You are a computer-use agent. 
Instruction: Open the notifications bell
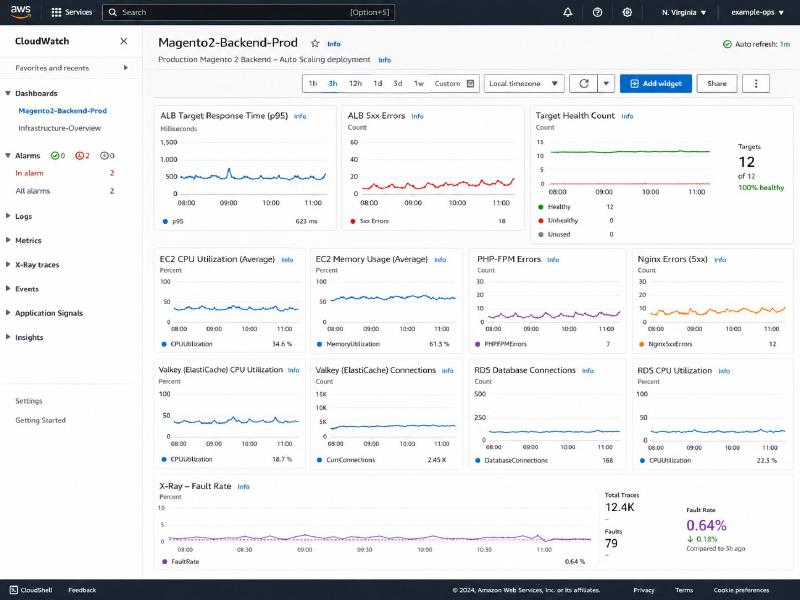[567, 12]
